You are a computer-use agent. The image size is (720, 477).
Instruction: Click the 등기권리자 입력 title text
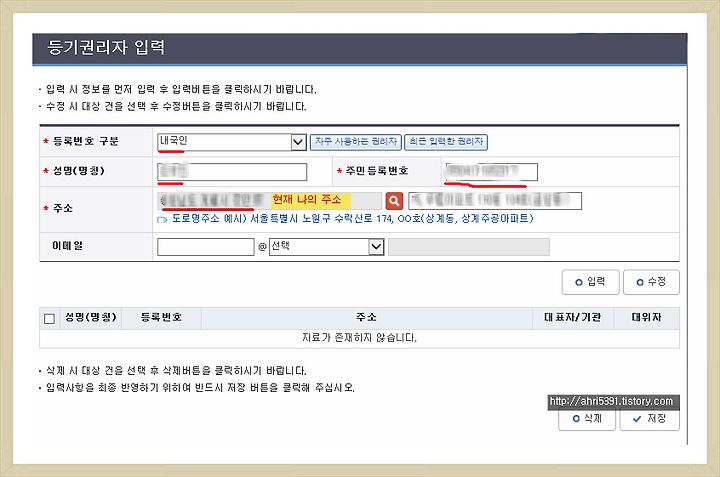(106, 48)
